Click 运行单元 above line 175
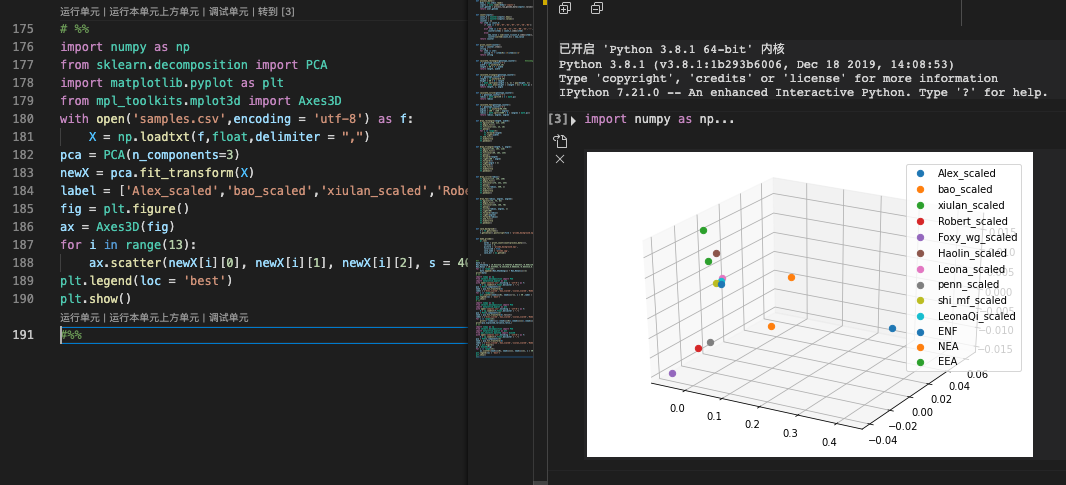The width and height of the screenshot is (1066, 485). tap(80, 12)
